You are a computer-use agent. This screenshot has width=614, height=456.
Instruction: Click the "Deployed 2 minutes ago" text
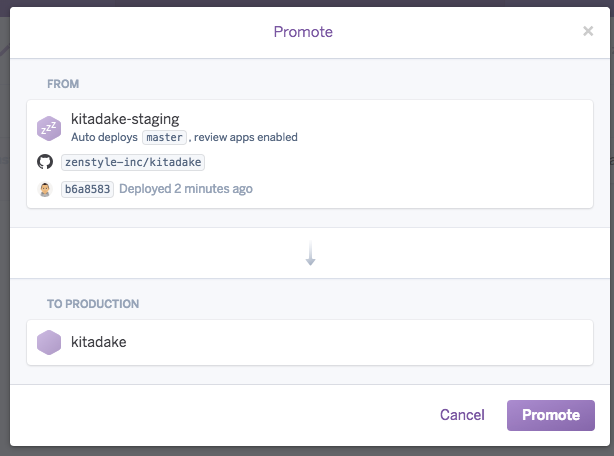186,188
